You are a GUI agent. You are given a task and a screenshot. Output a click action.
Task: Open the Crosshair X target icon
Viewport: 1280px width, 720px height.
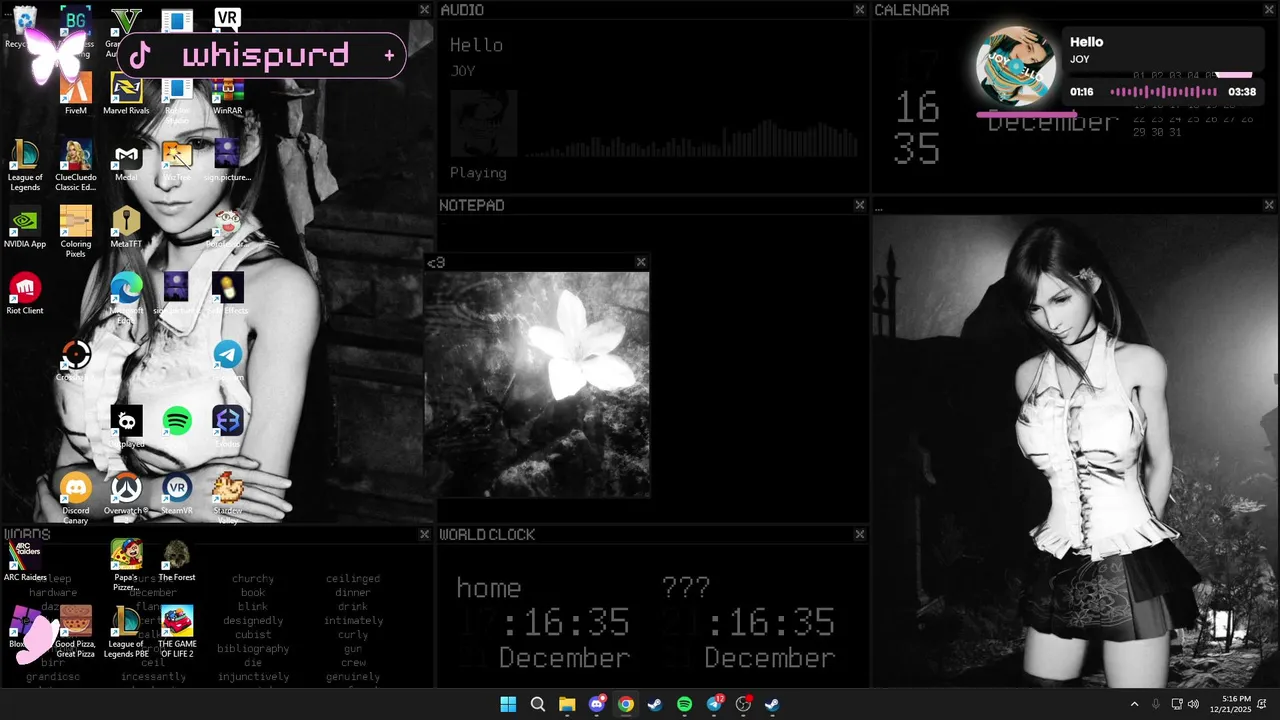click(x=75, y=361)
